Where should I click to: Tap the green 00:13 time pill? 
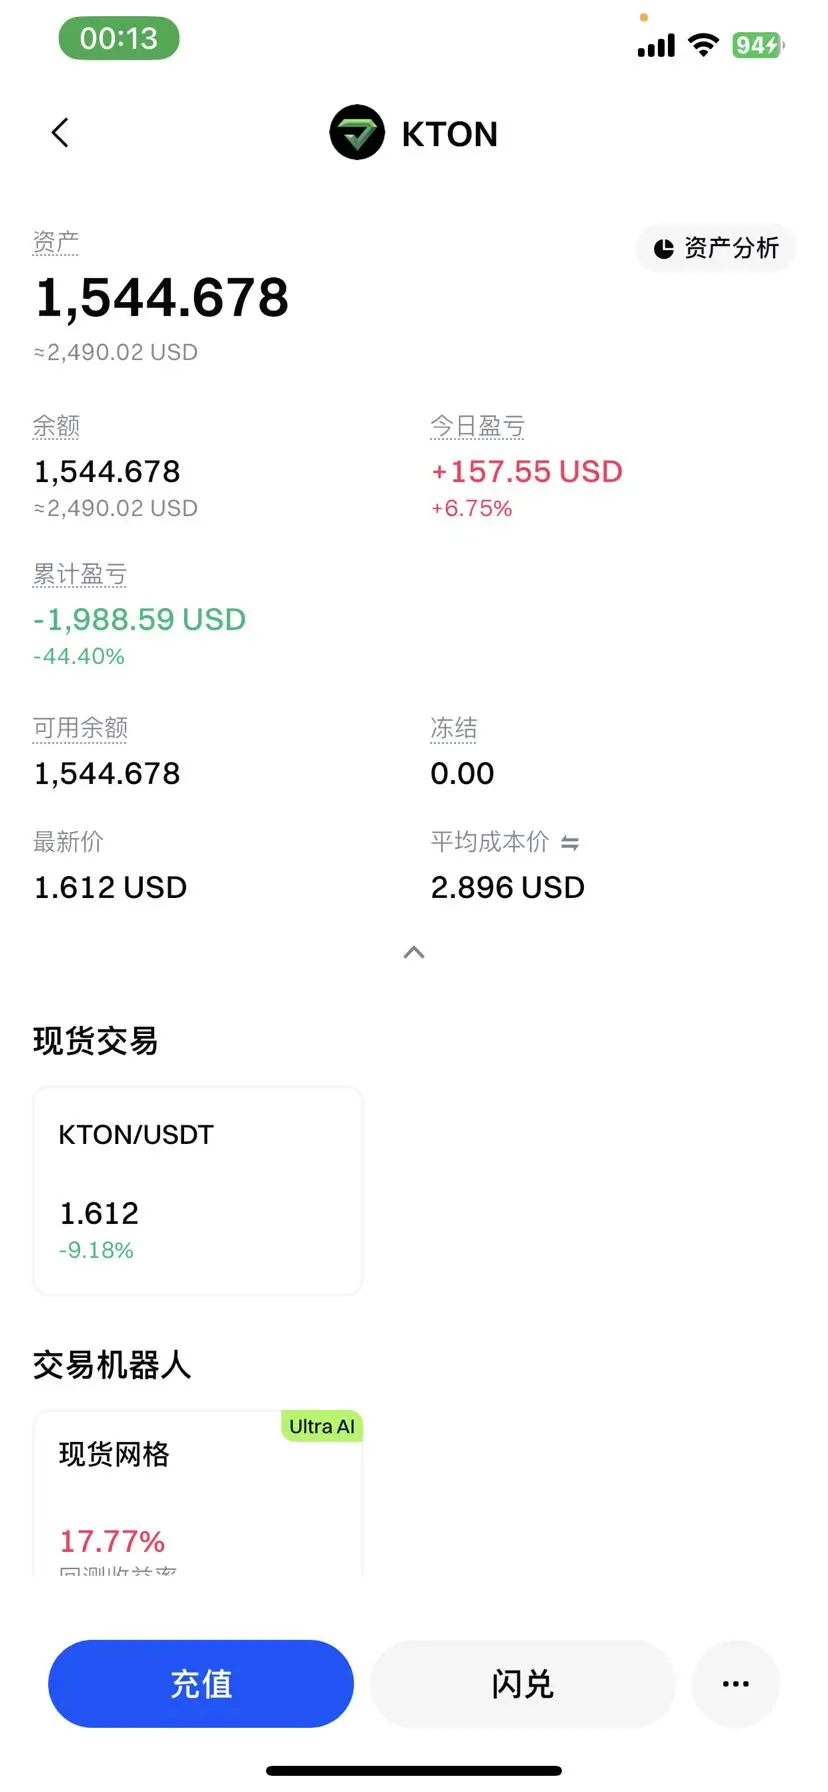click(119, 38)
